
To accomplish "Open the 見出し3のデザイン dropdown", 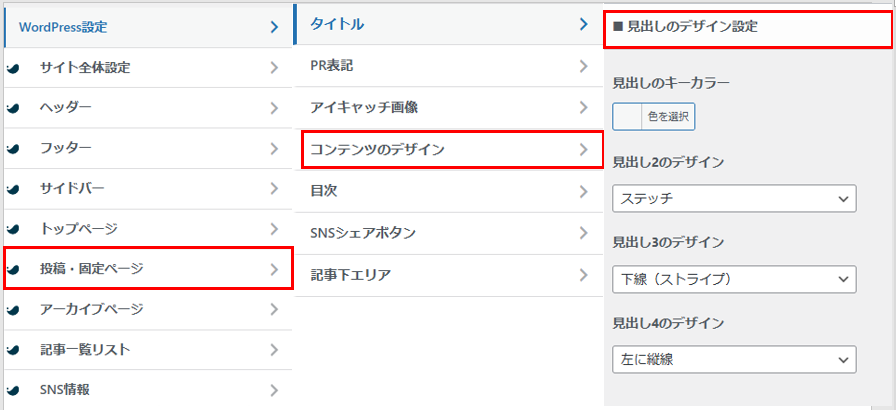I will pos(734,278).
